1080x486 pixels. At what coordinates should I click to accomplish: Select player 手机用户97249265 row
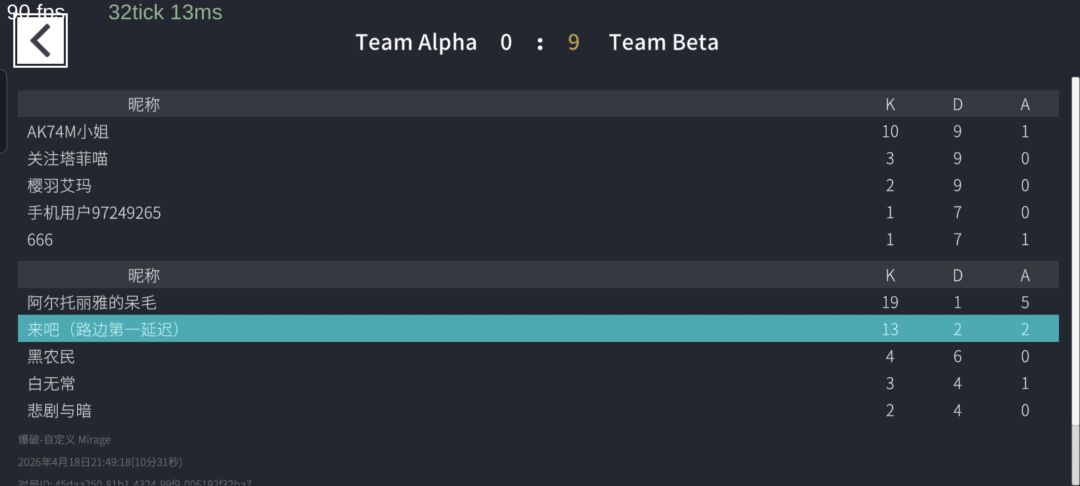coord(538,213)
